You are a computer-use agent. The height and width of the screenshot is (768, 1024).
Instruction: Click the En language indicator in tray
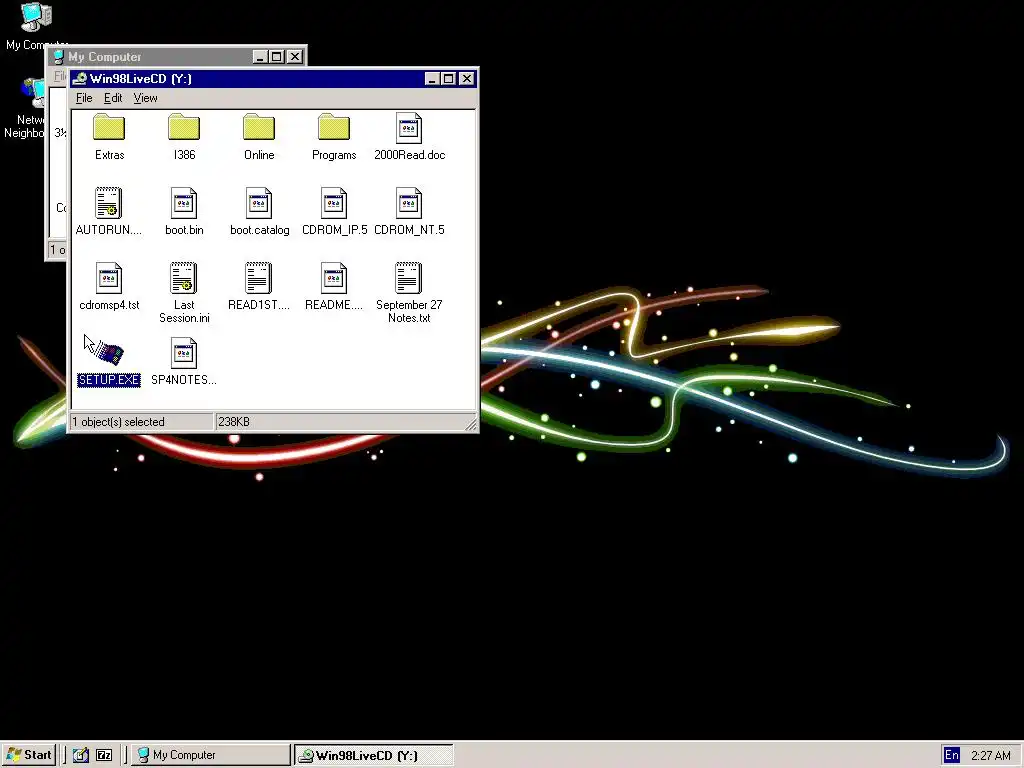952,755
